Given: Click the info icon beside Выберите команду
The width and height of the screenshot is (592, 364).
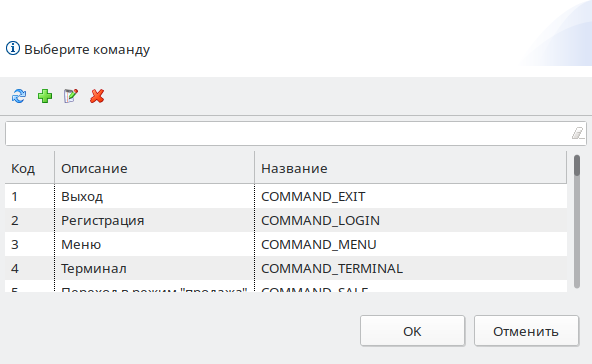Looking at the screenshot, I should [13, 49].
